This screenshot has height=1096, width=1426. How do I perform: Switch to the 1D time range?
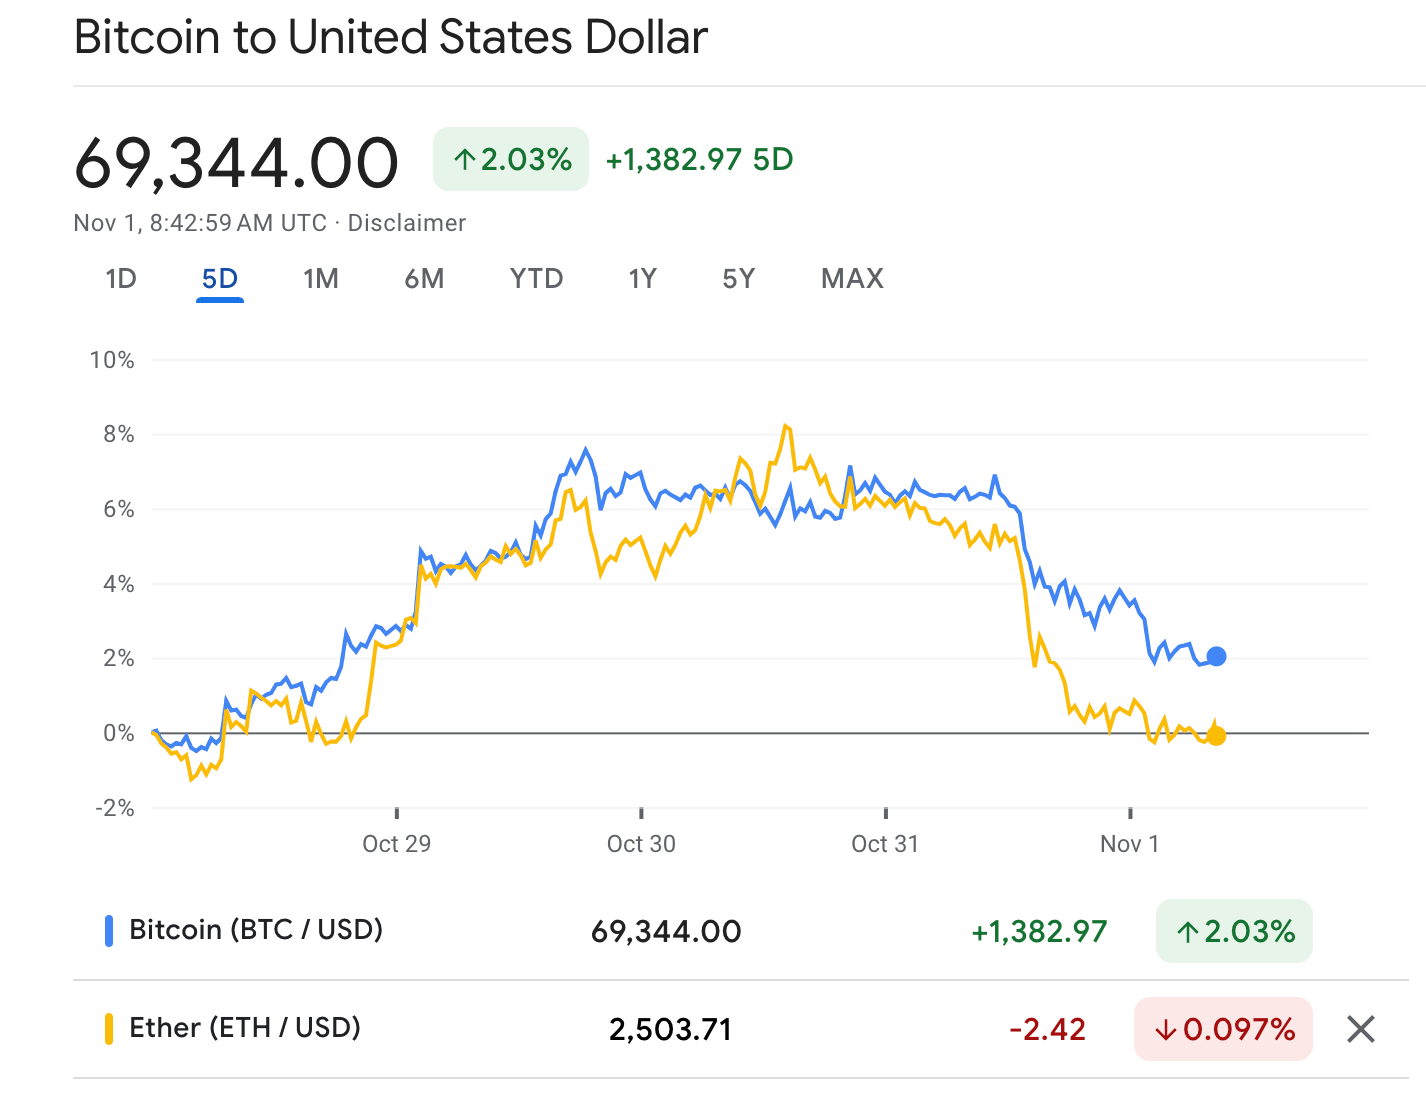(121, 279)
